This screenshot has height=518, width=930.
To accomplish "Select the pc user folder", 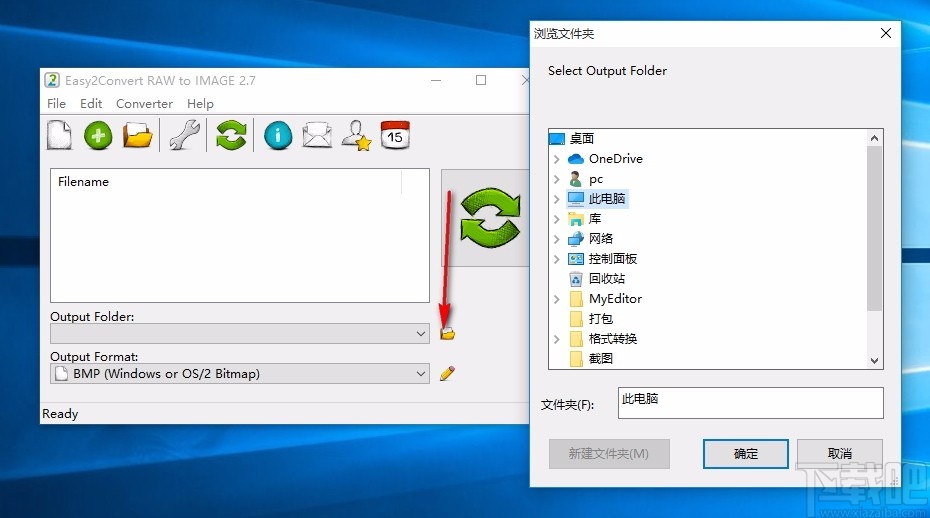I will [595, 179].
